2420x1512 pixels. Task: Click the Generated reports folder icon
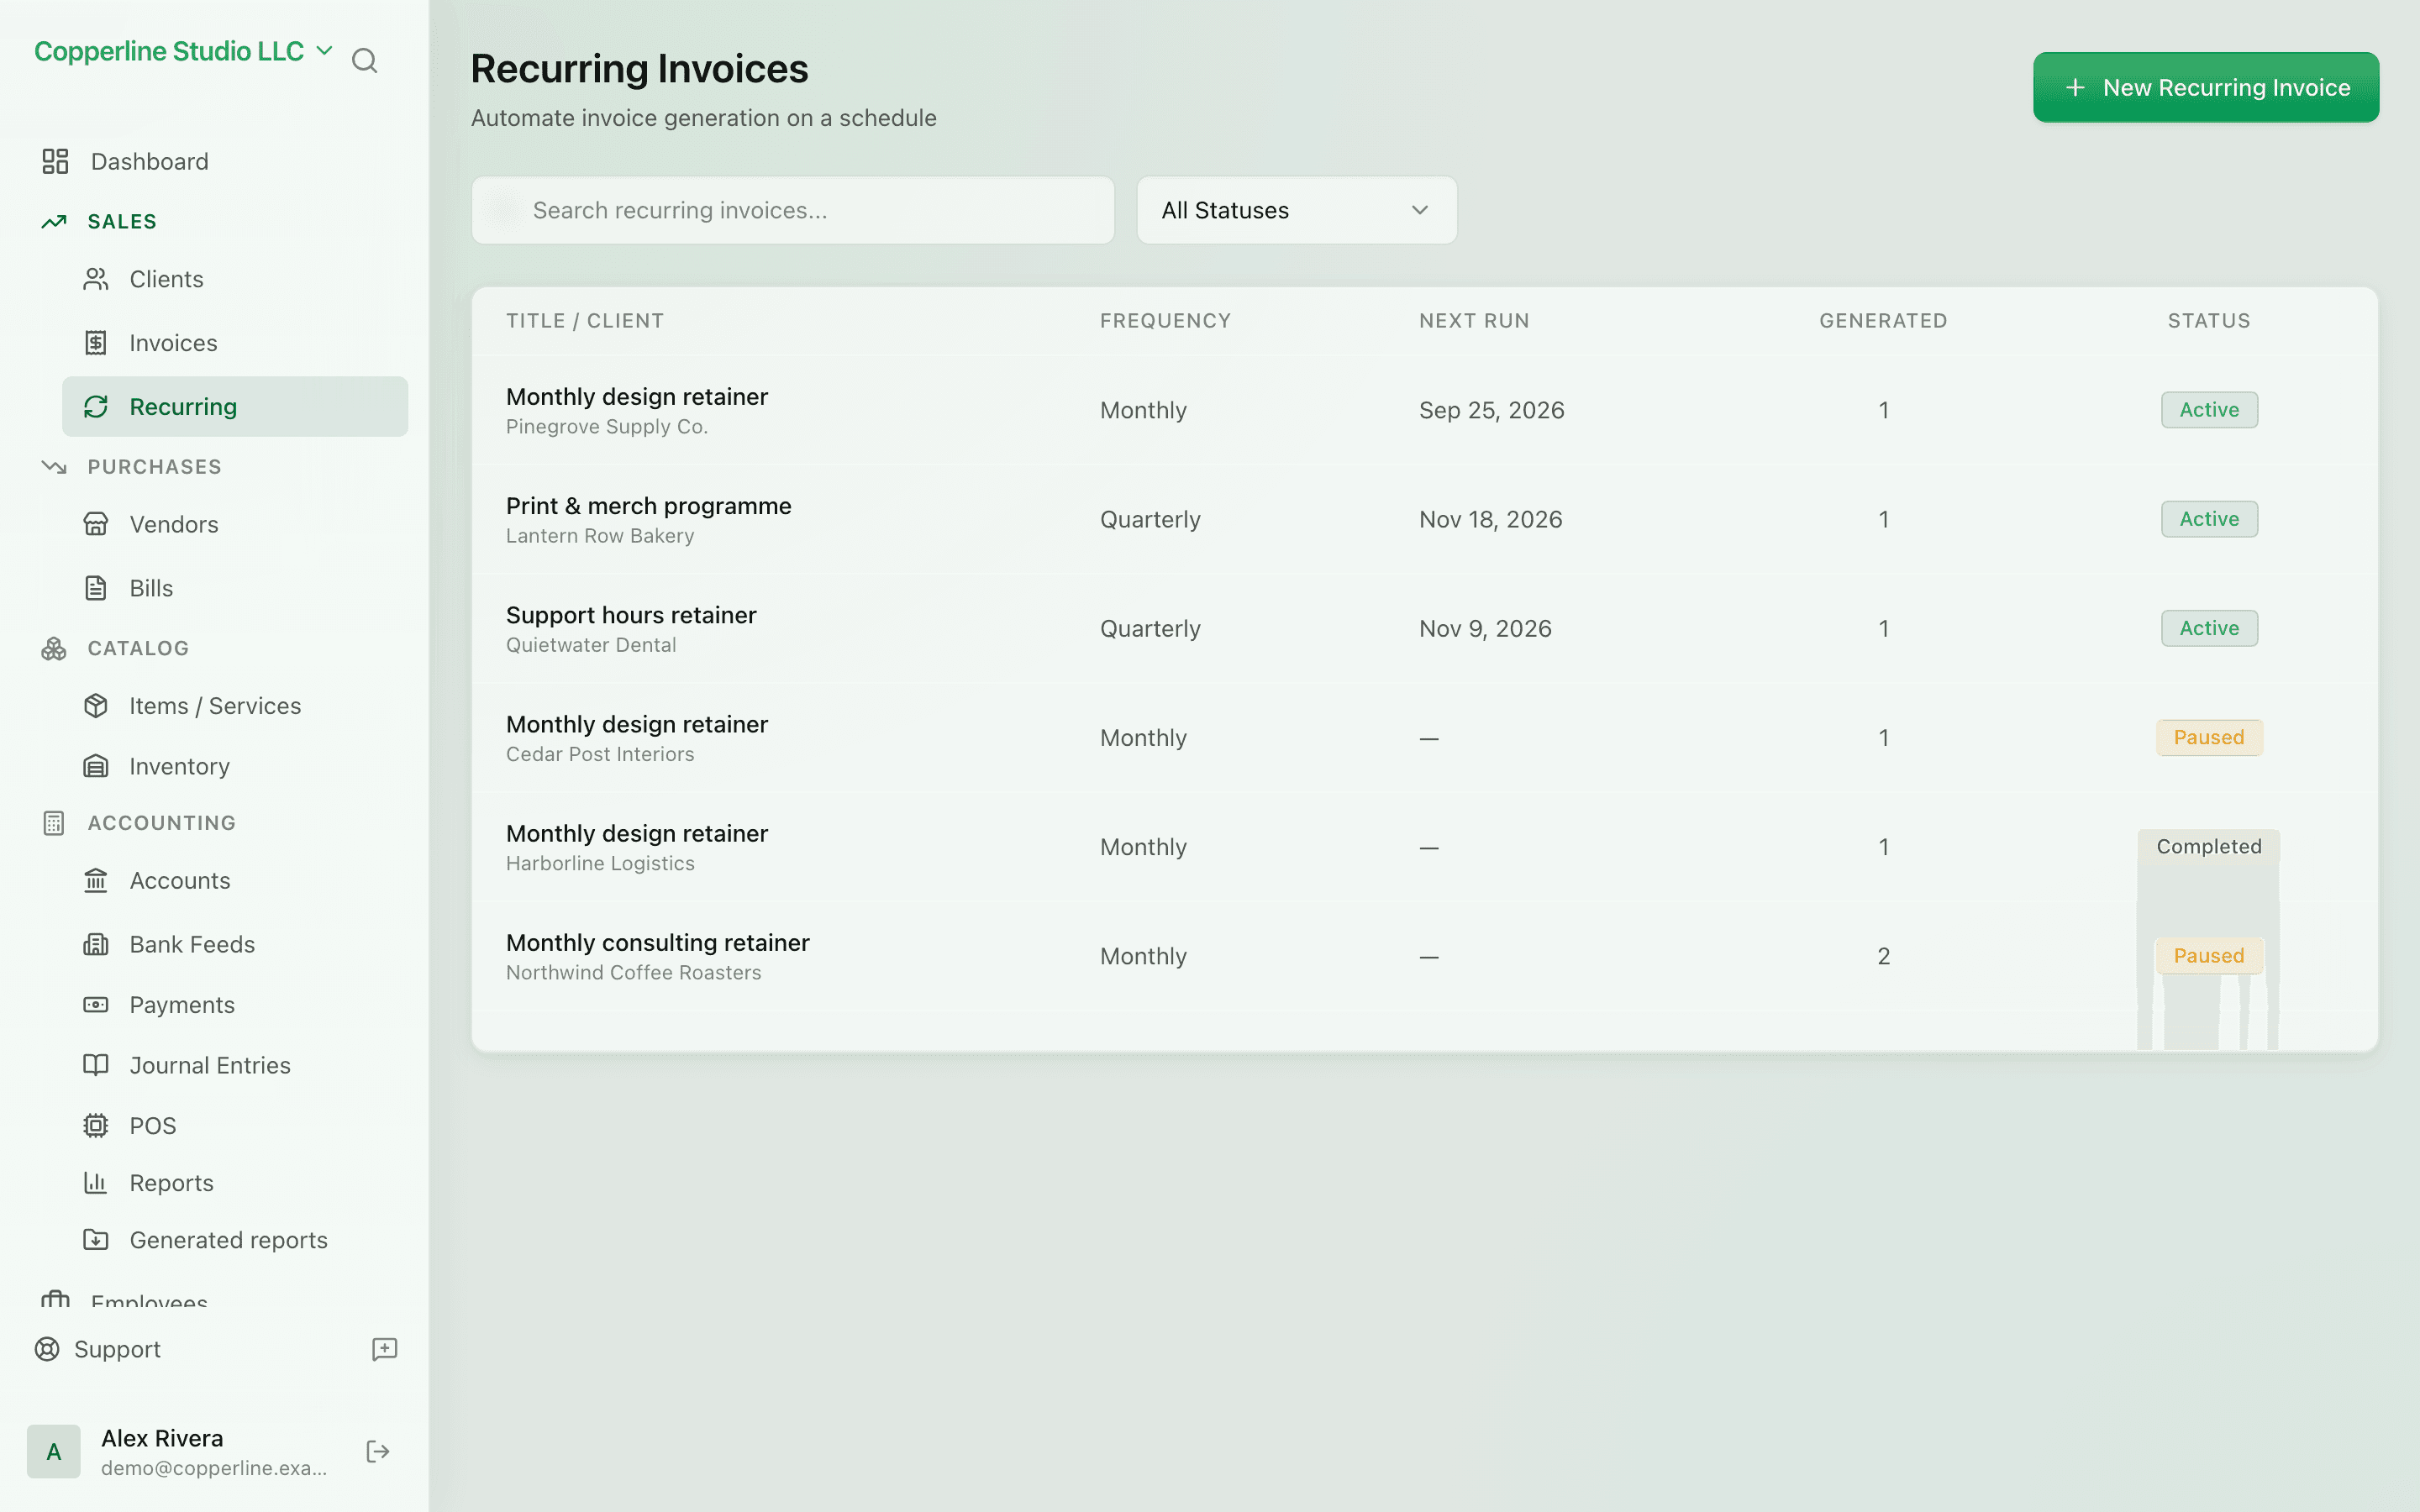point(96,1240)
